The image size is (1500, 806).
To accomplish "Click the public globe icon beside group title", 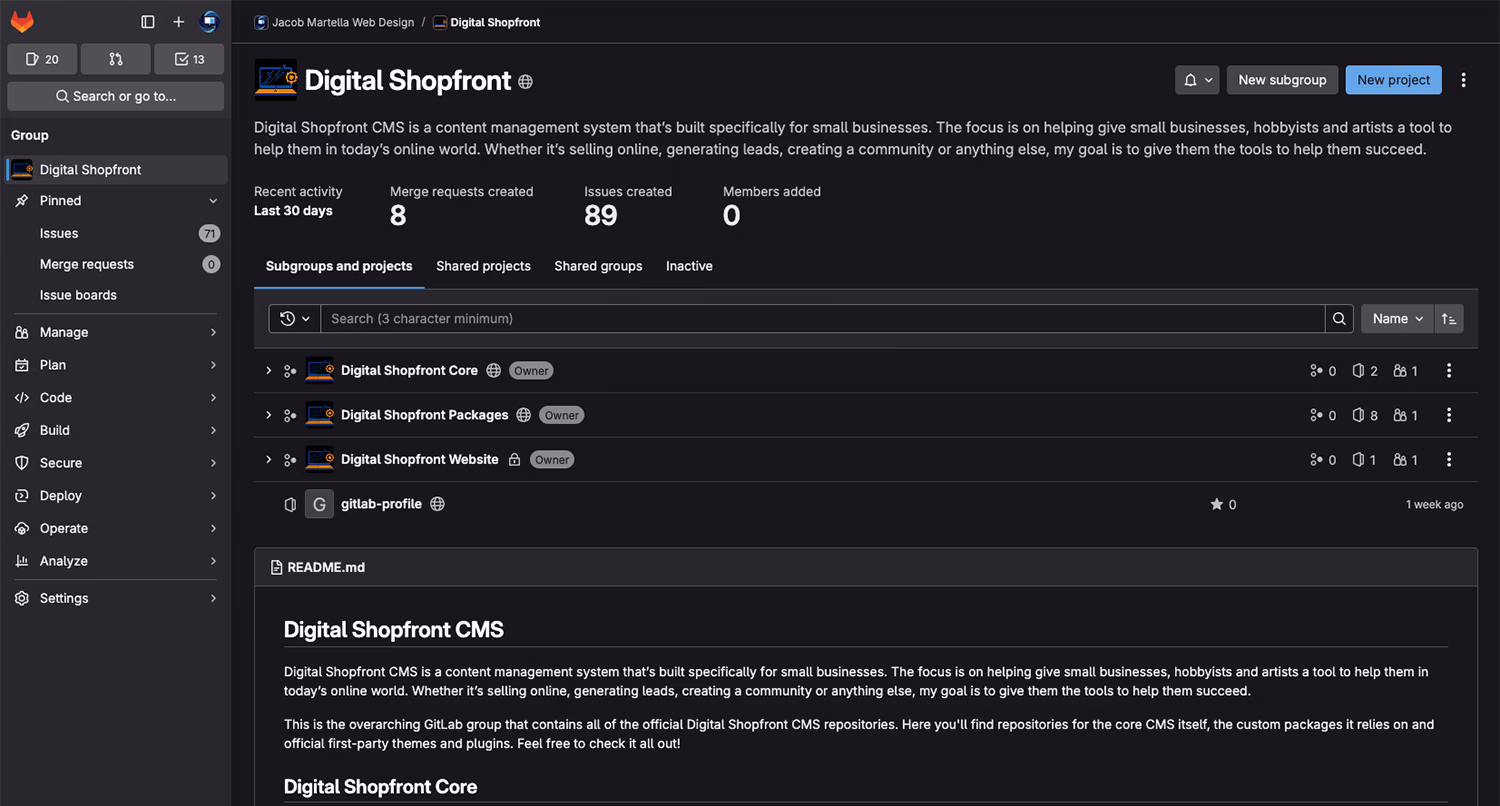I will tap(525, 82).
